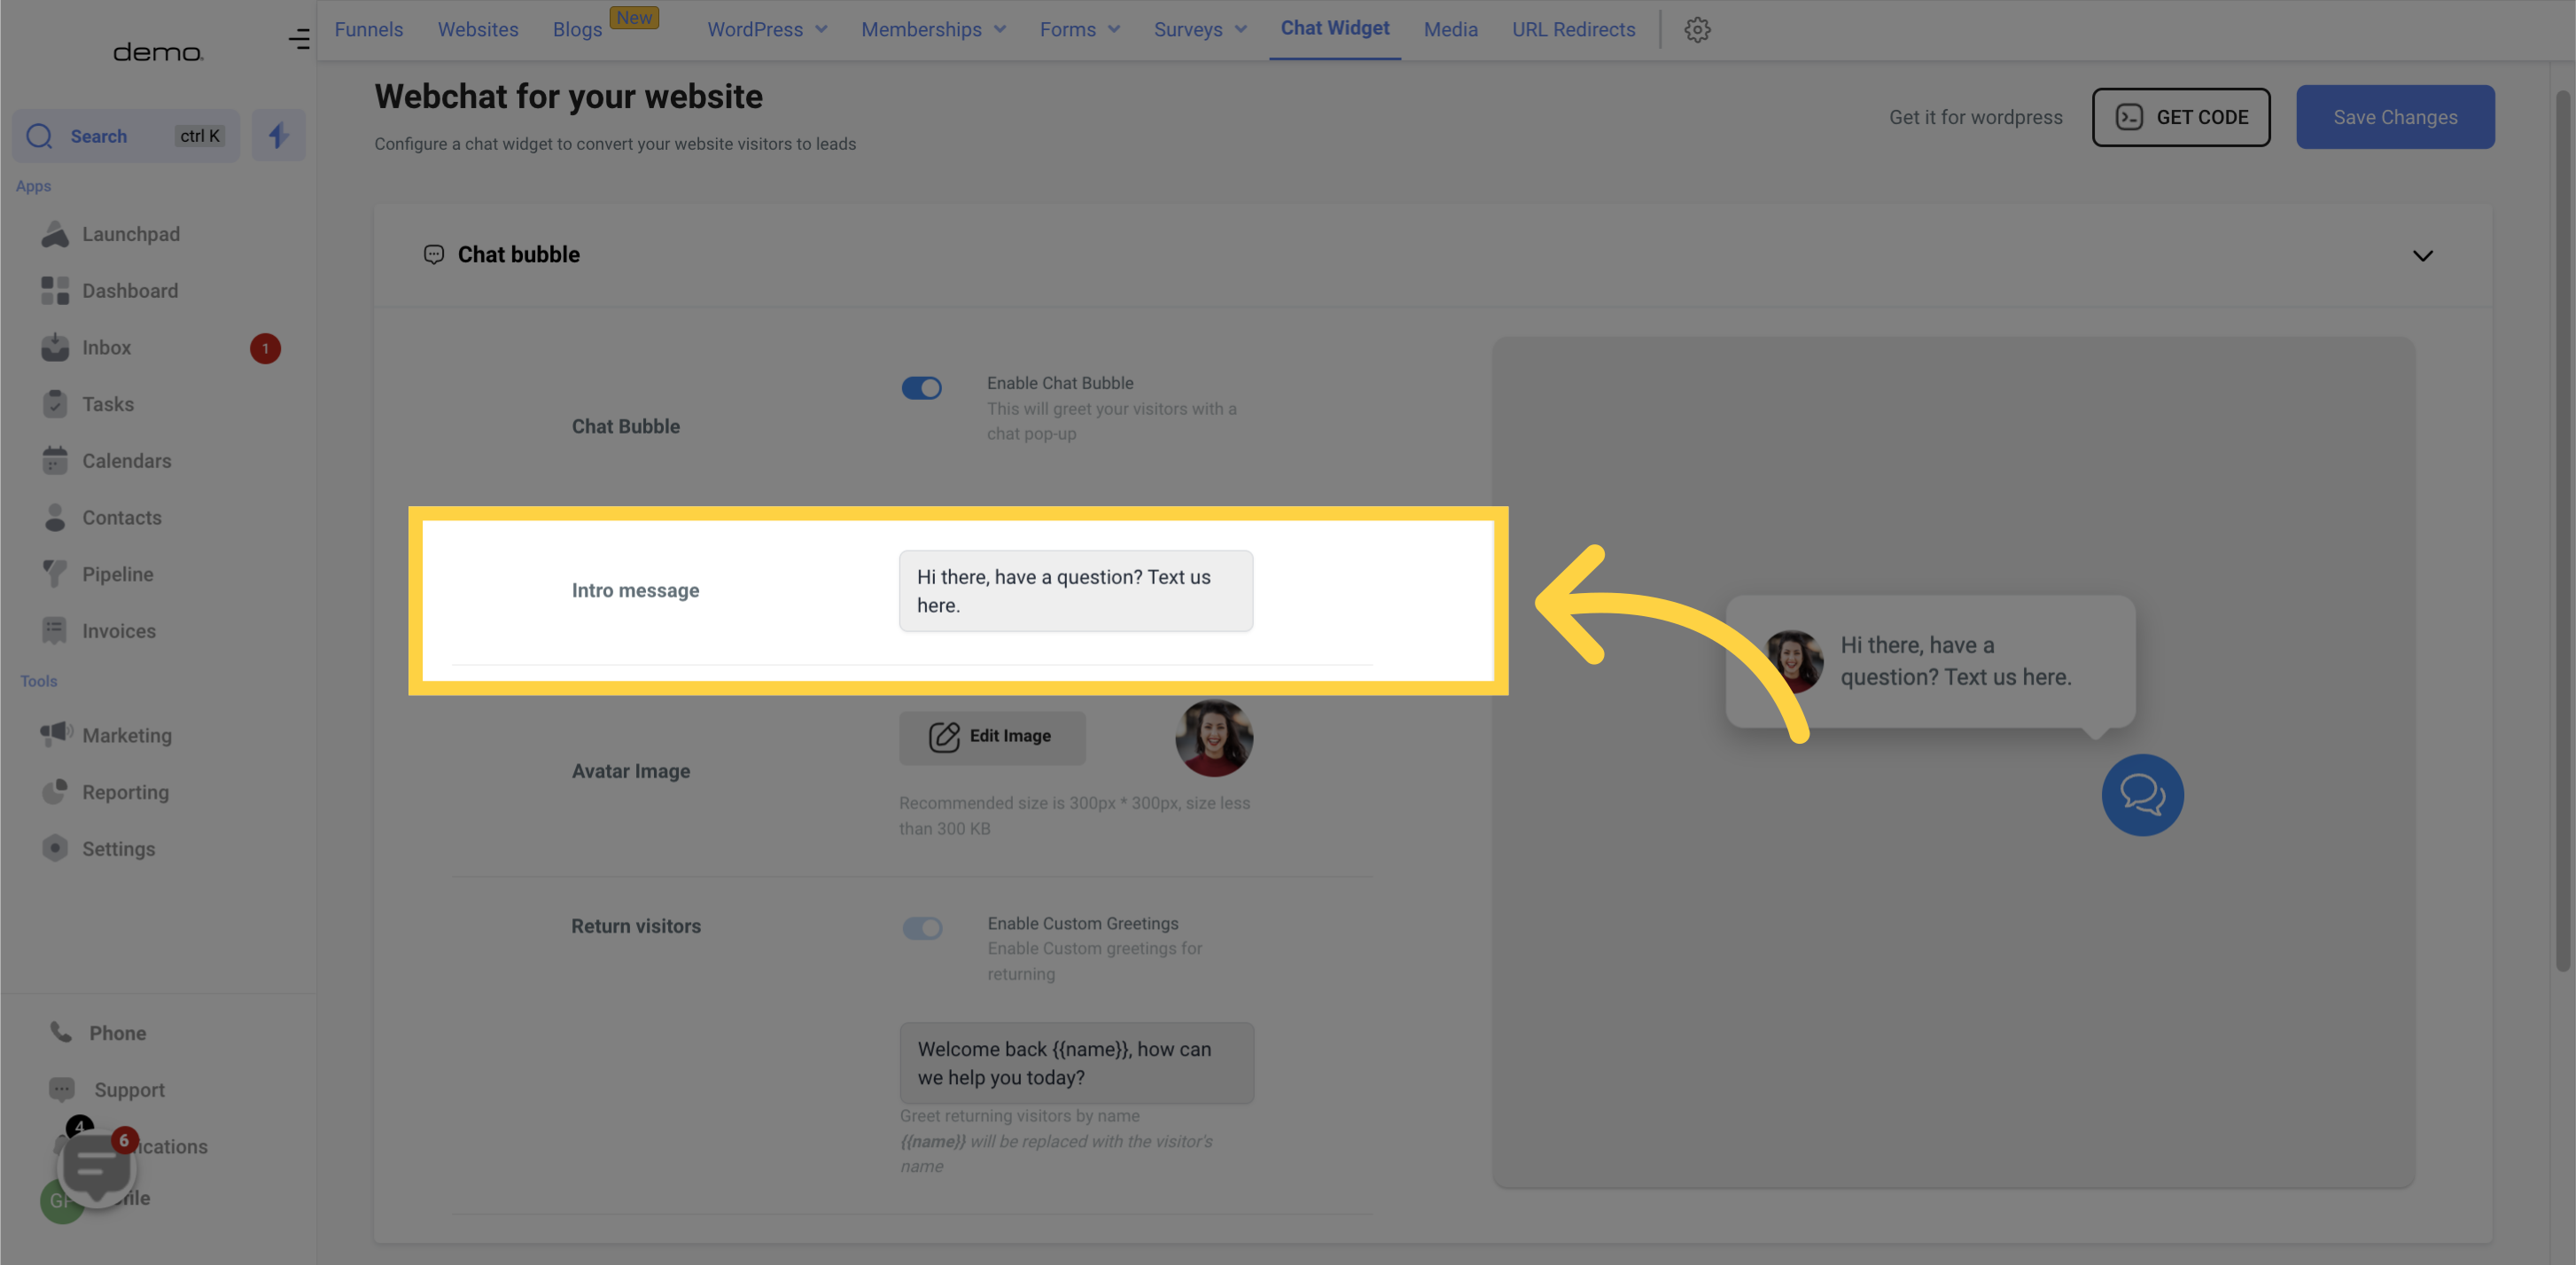Click the Phone sidebar icon

pyautogui.click(x=61, y=1034)
